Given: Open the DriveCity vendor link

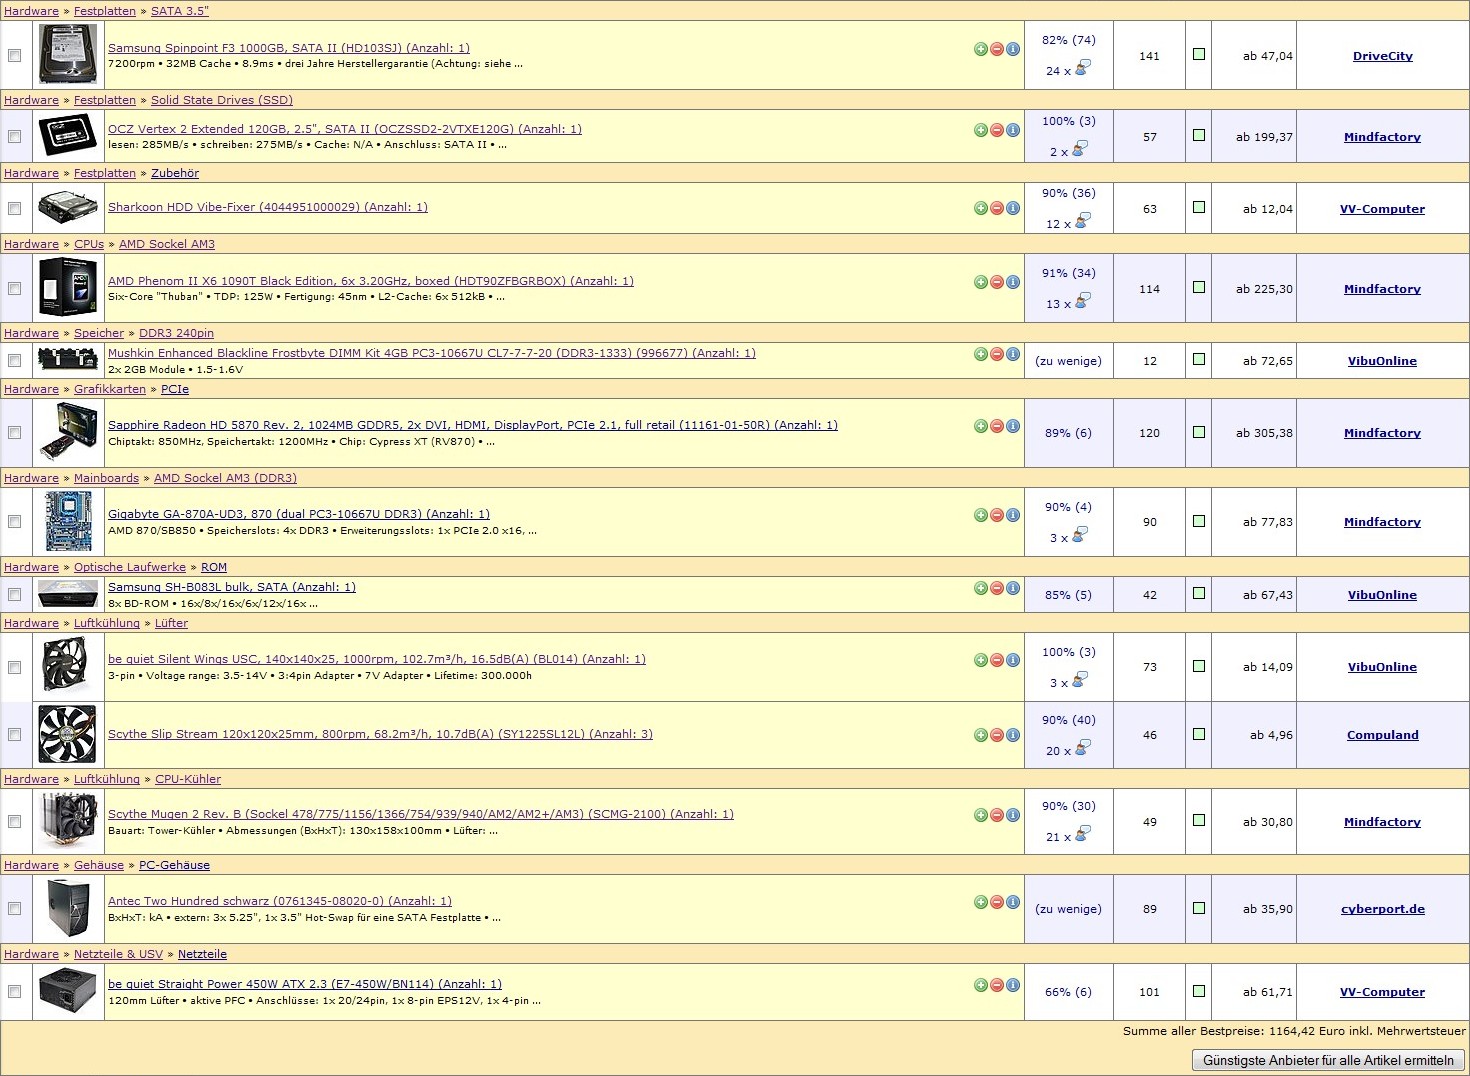Looking at the screenshot, I should click(1382, 56).
